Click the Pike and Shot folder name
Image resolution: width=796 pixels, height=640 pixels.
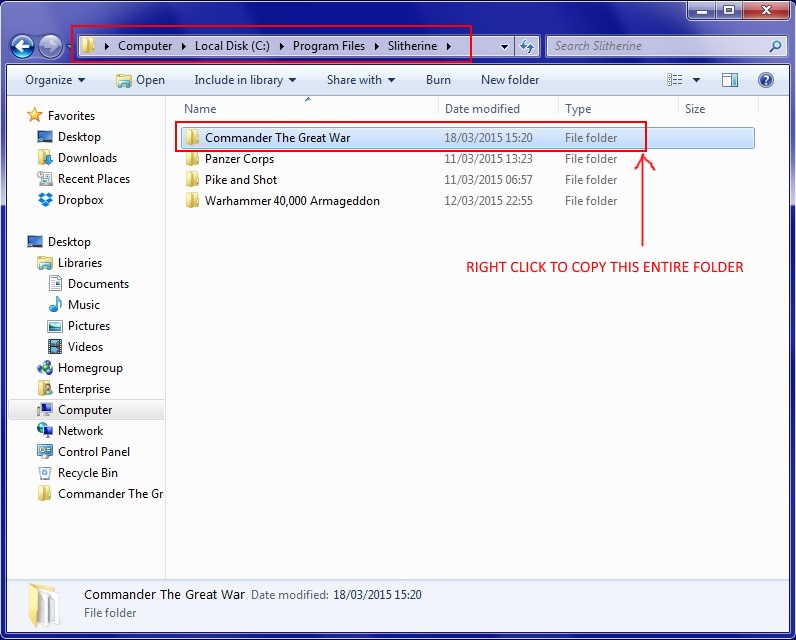click(241, 180)
